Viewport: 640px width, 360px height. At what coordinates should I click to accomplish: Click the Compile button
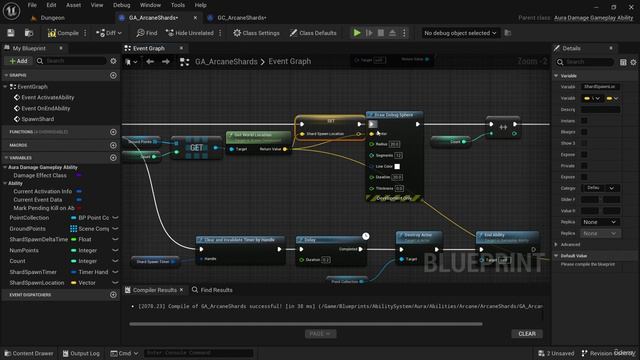tap(63, 33)
